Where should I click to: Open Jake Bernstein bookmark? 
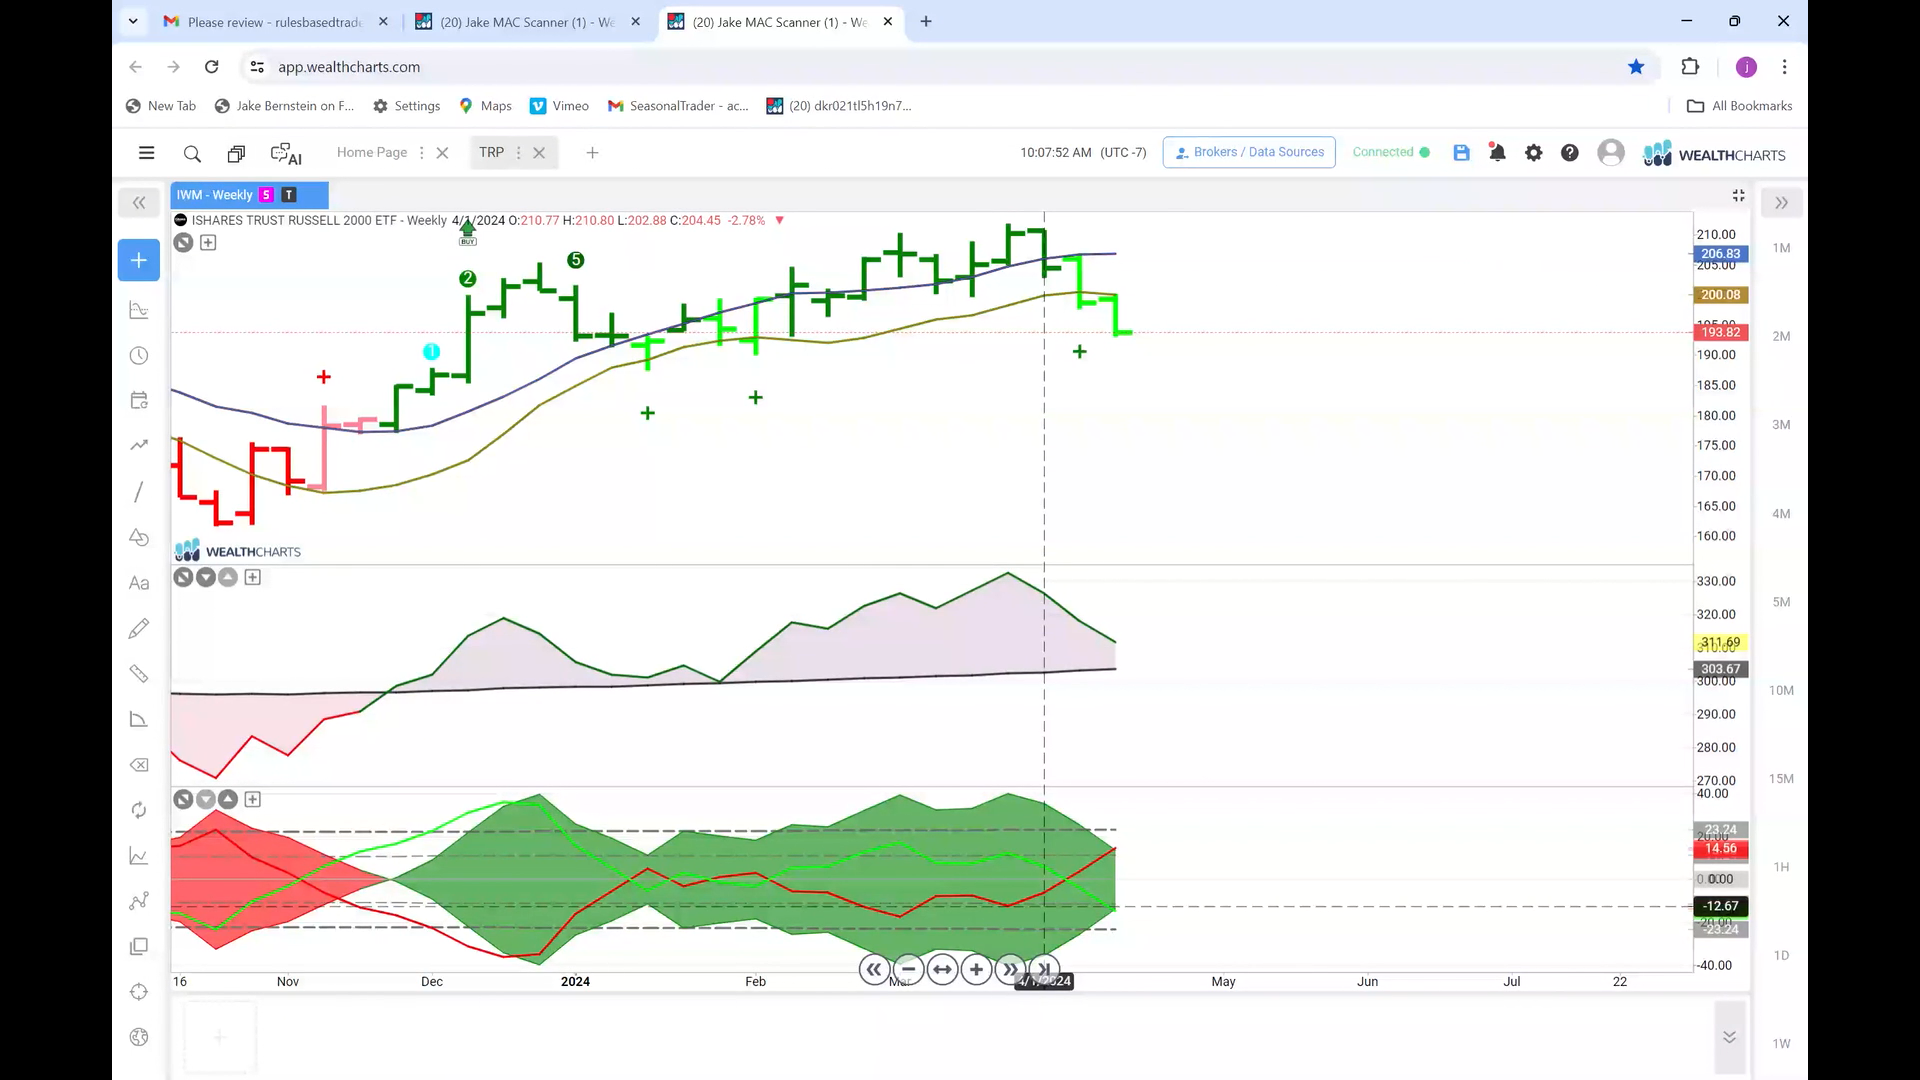point(285,106)
